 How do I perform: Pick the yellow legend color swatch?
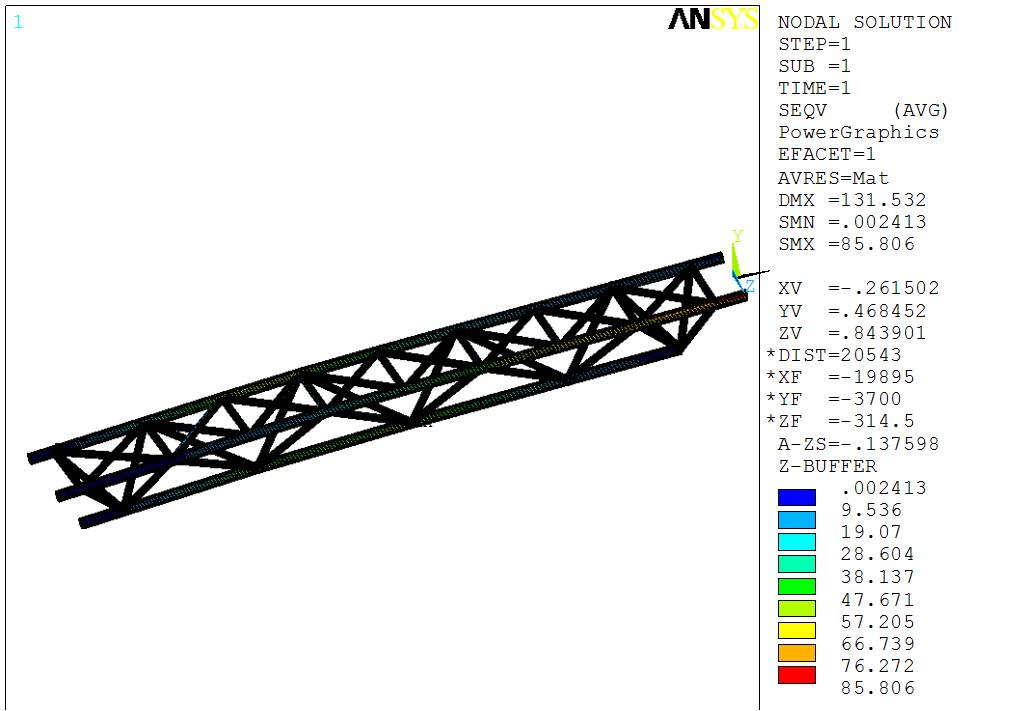coord(796,631)
